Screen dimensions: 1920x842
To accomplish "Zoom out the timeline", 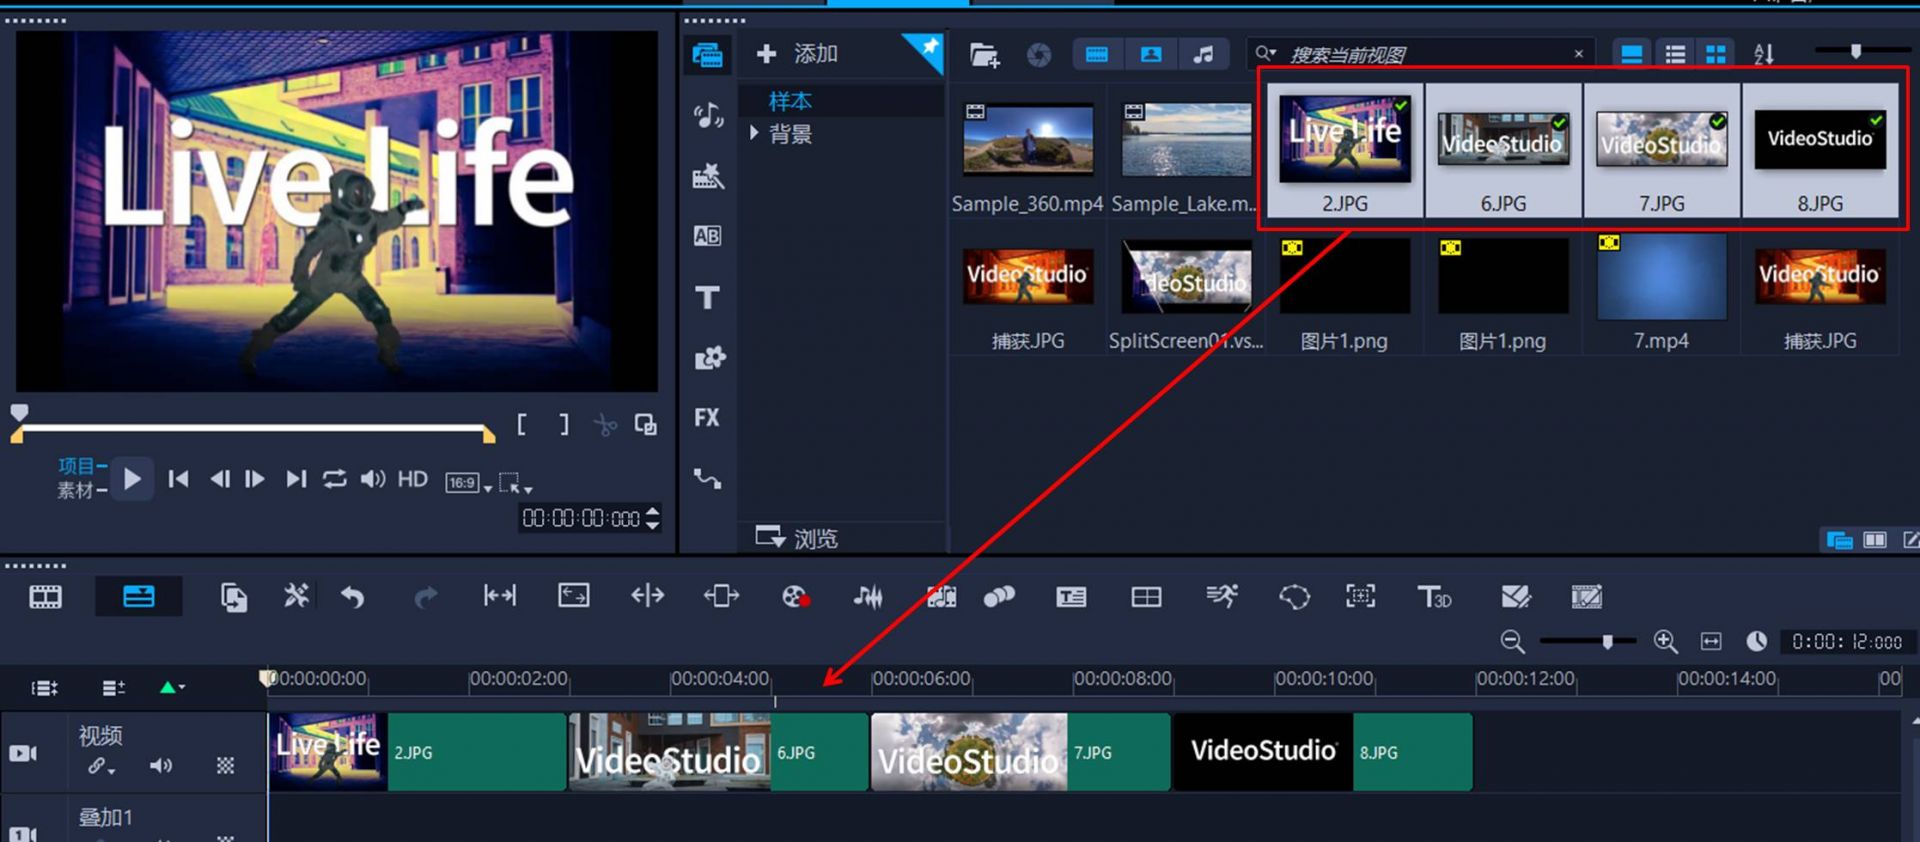I will point(1512,642).
